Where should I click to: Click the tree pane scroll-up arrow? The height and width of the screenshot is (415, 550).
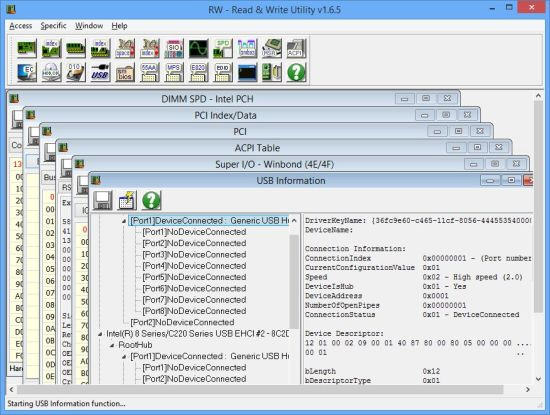[294, 221]
